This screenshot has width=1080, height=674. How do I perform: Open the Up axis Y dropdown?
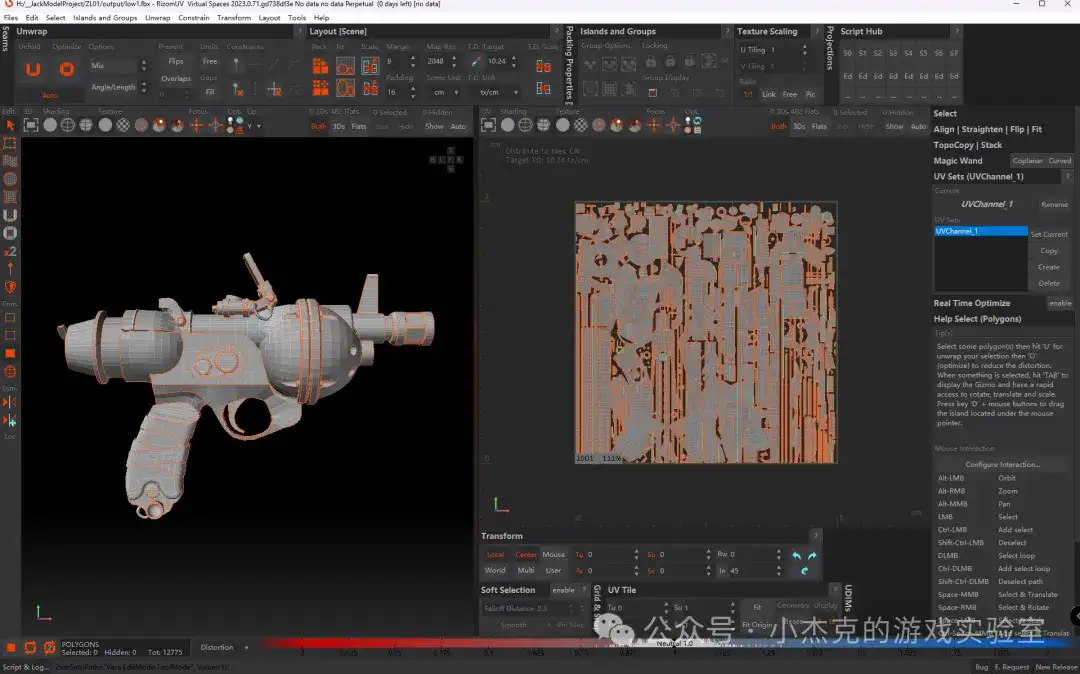(x=254, y=126)
